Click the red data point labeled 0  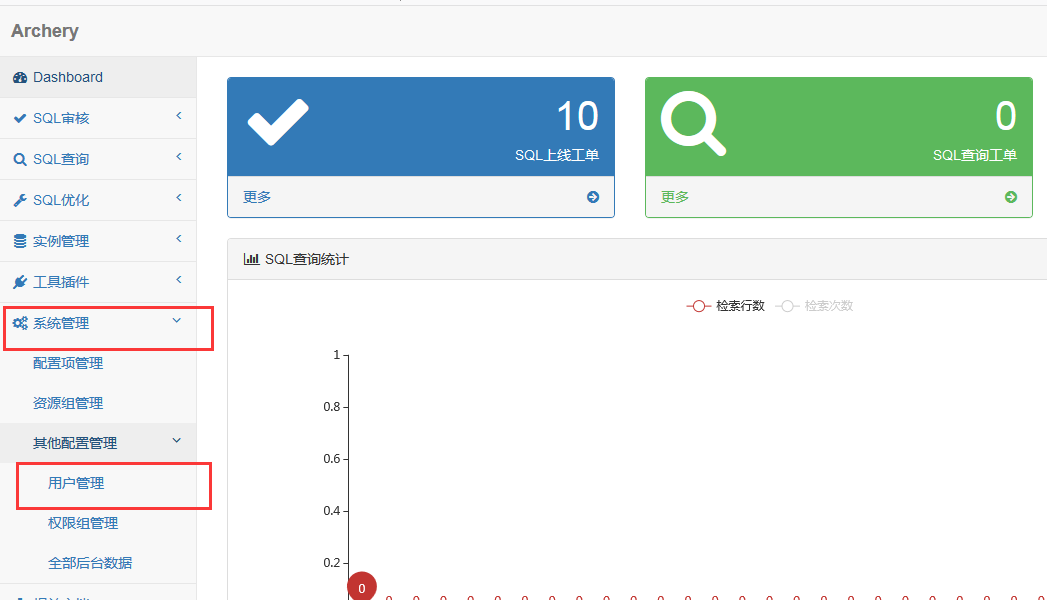pyautogui.click(x=362, y=587)
